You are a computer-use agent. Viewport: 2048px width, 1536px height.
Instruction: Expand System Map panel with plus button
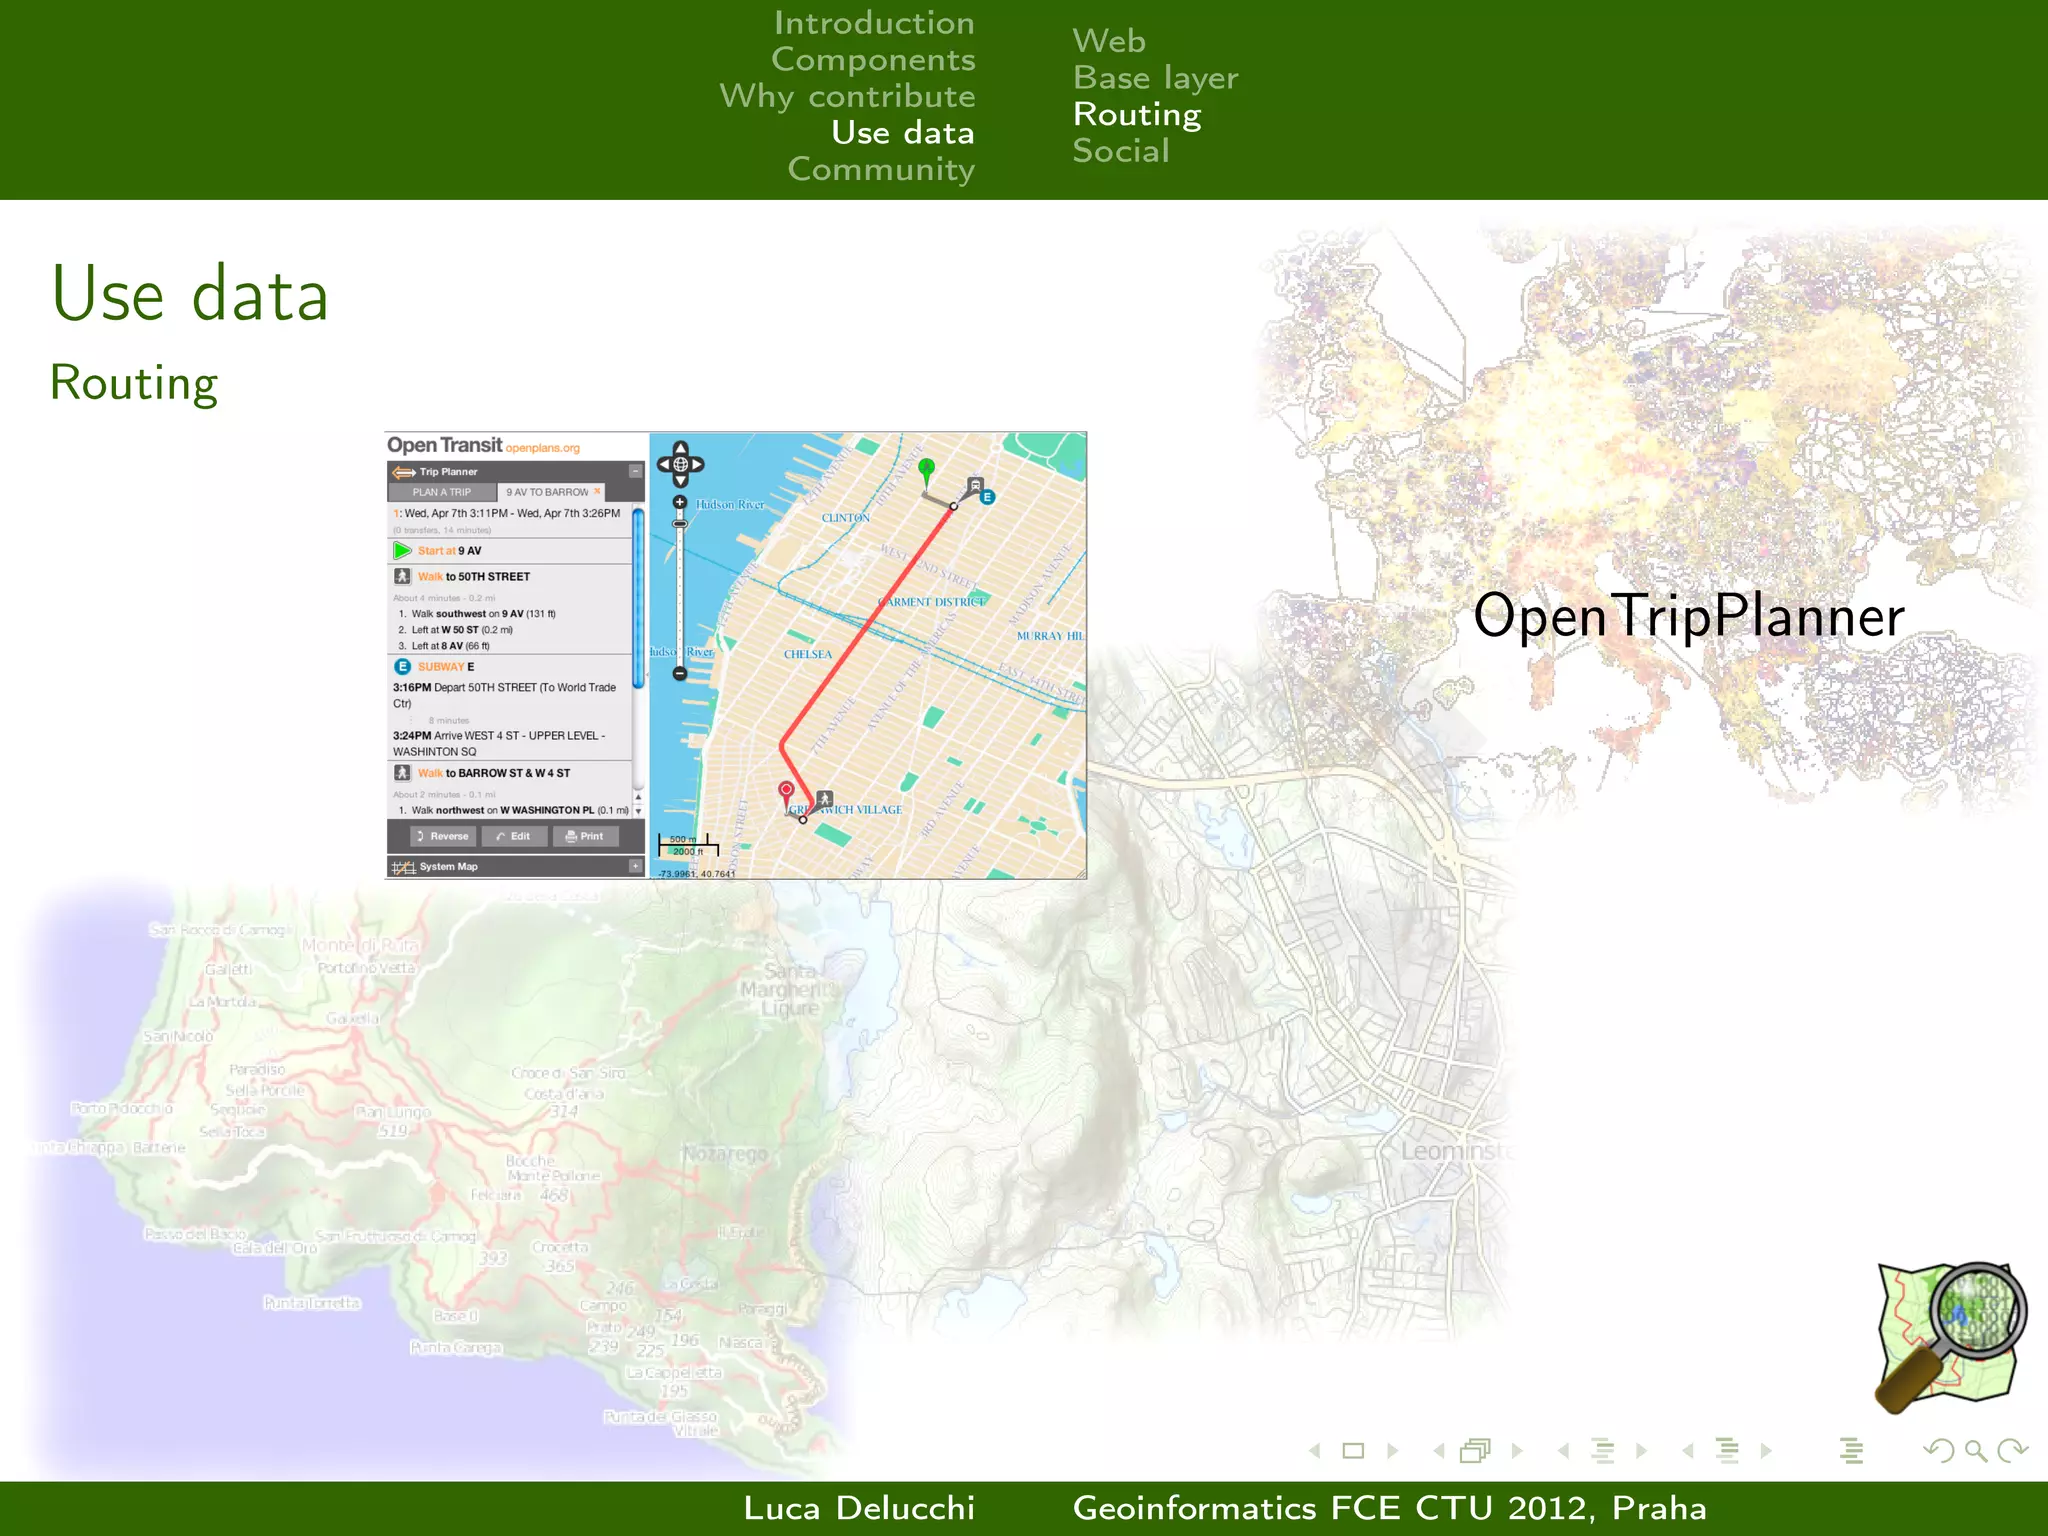click(635, 866)
